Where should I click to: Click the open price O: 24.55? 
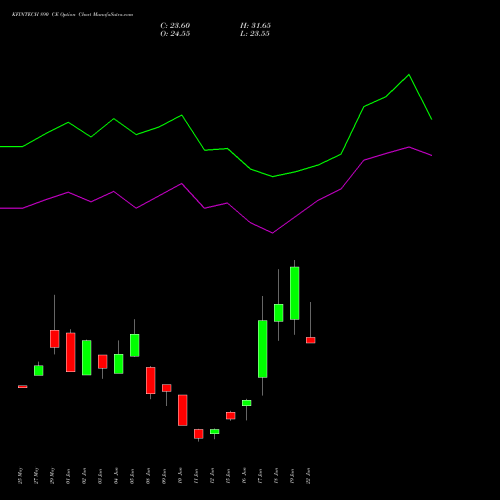pyautogui.click(x=175, y=34)
